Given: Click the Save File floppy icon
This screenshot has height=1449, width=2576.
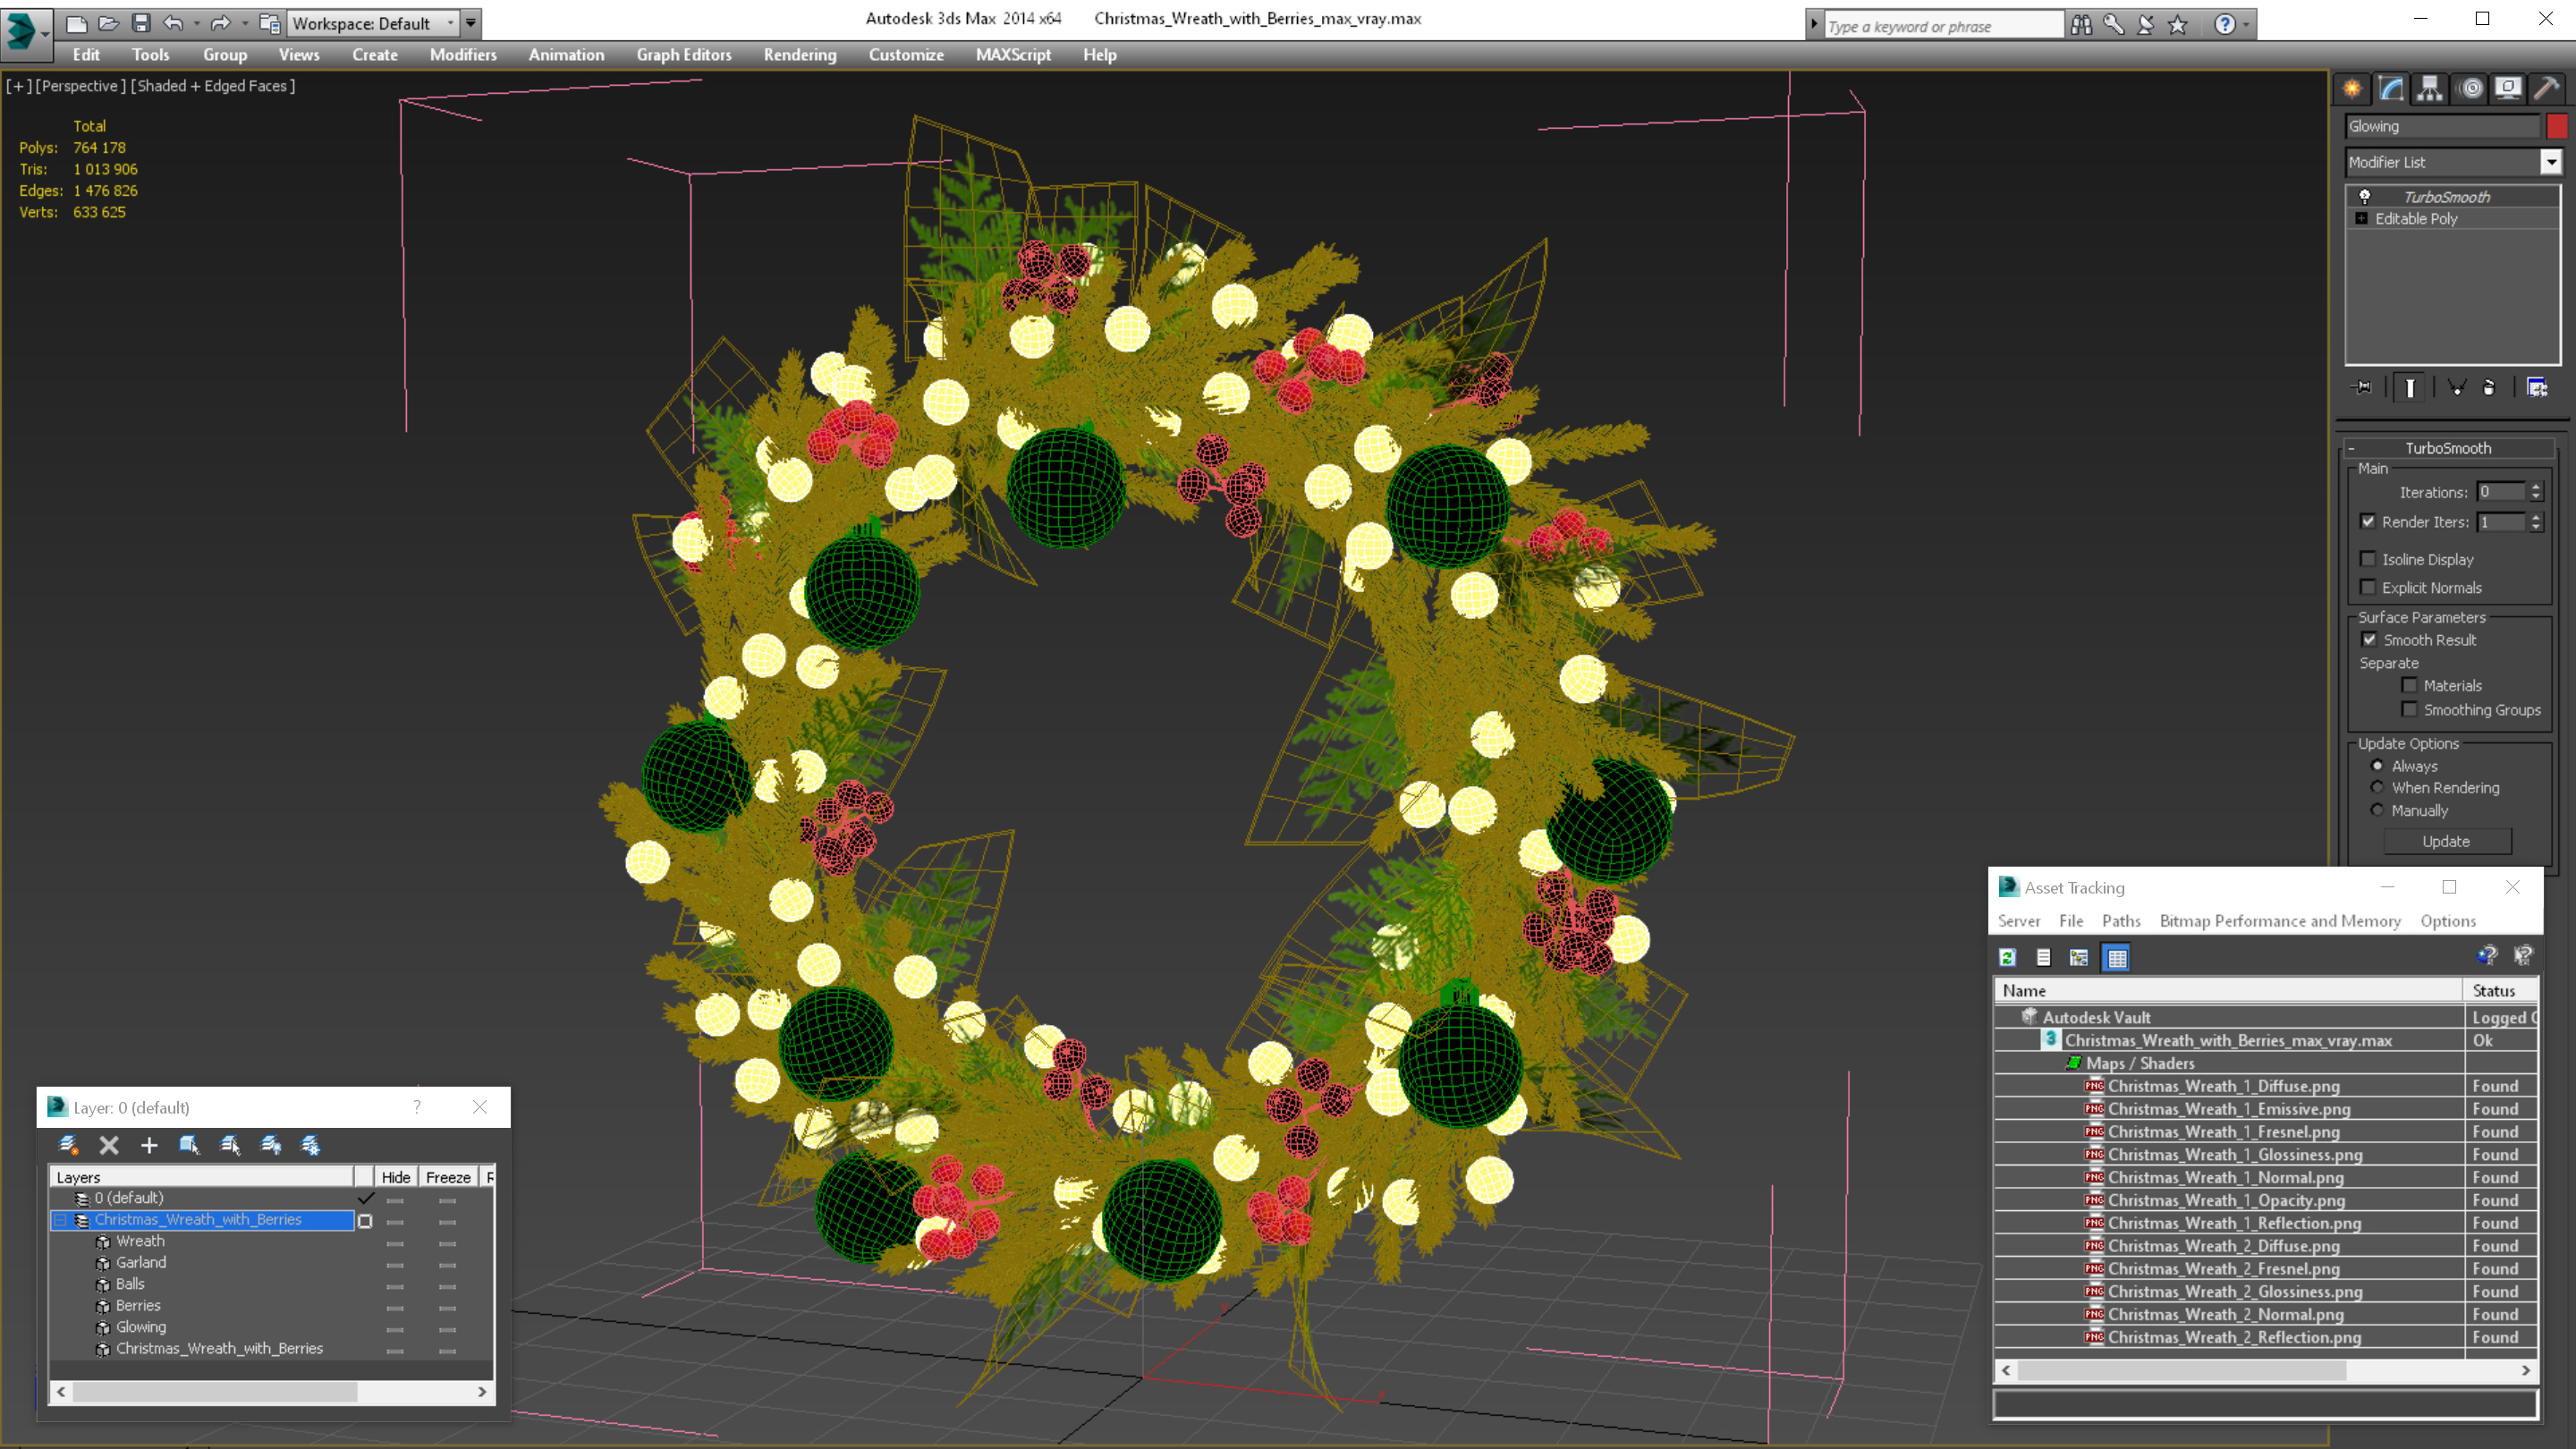Looking at the screenshot, I should [141, 23].
